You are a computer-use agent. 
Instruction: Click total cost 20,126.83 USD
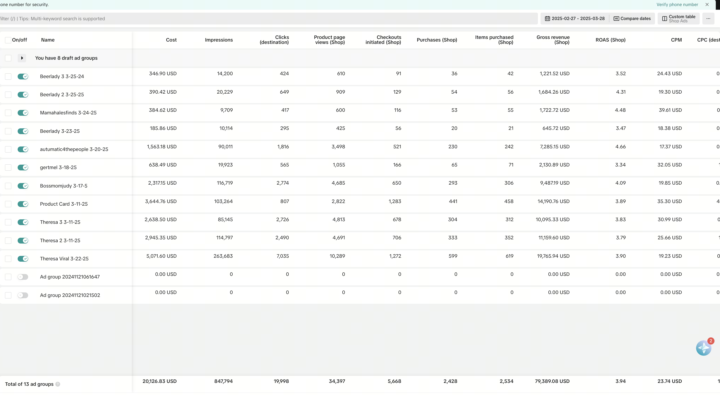[160, 381]
